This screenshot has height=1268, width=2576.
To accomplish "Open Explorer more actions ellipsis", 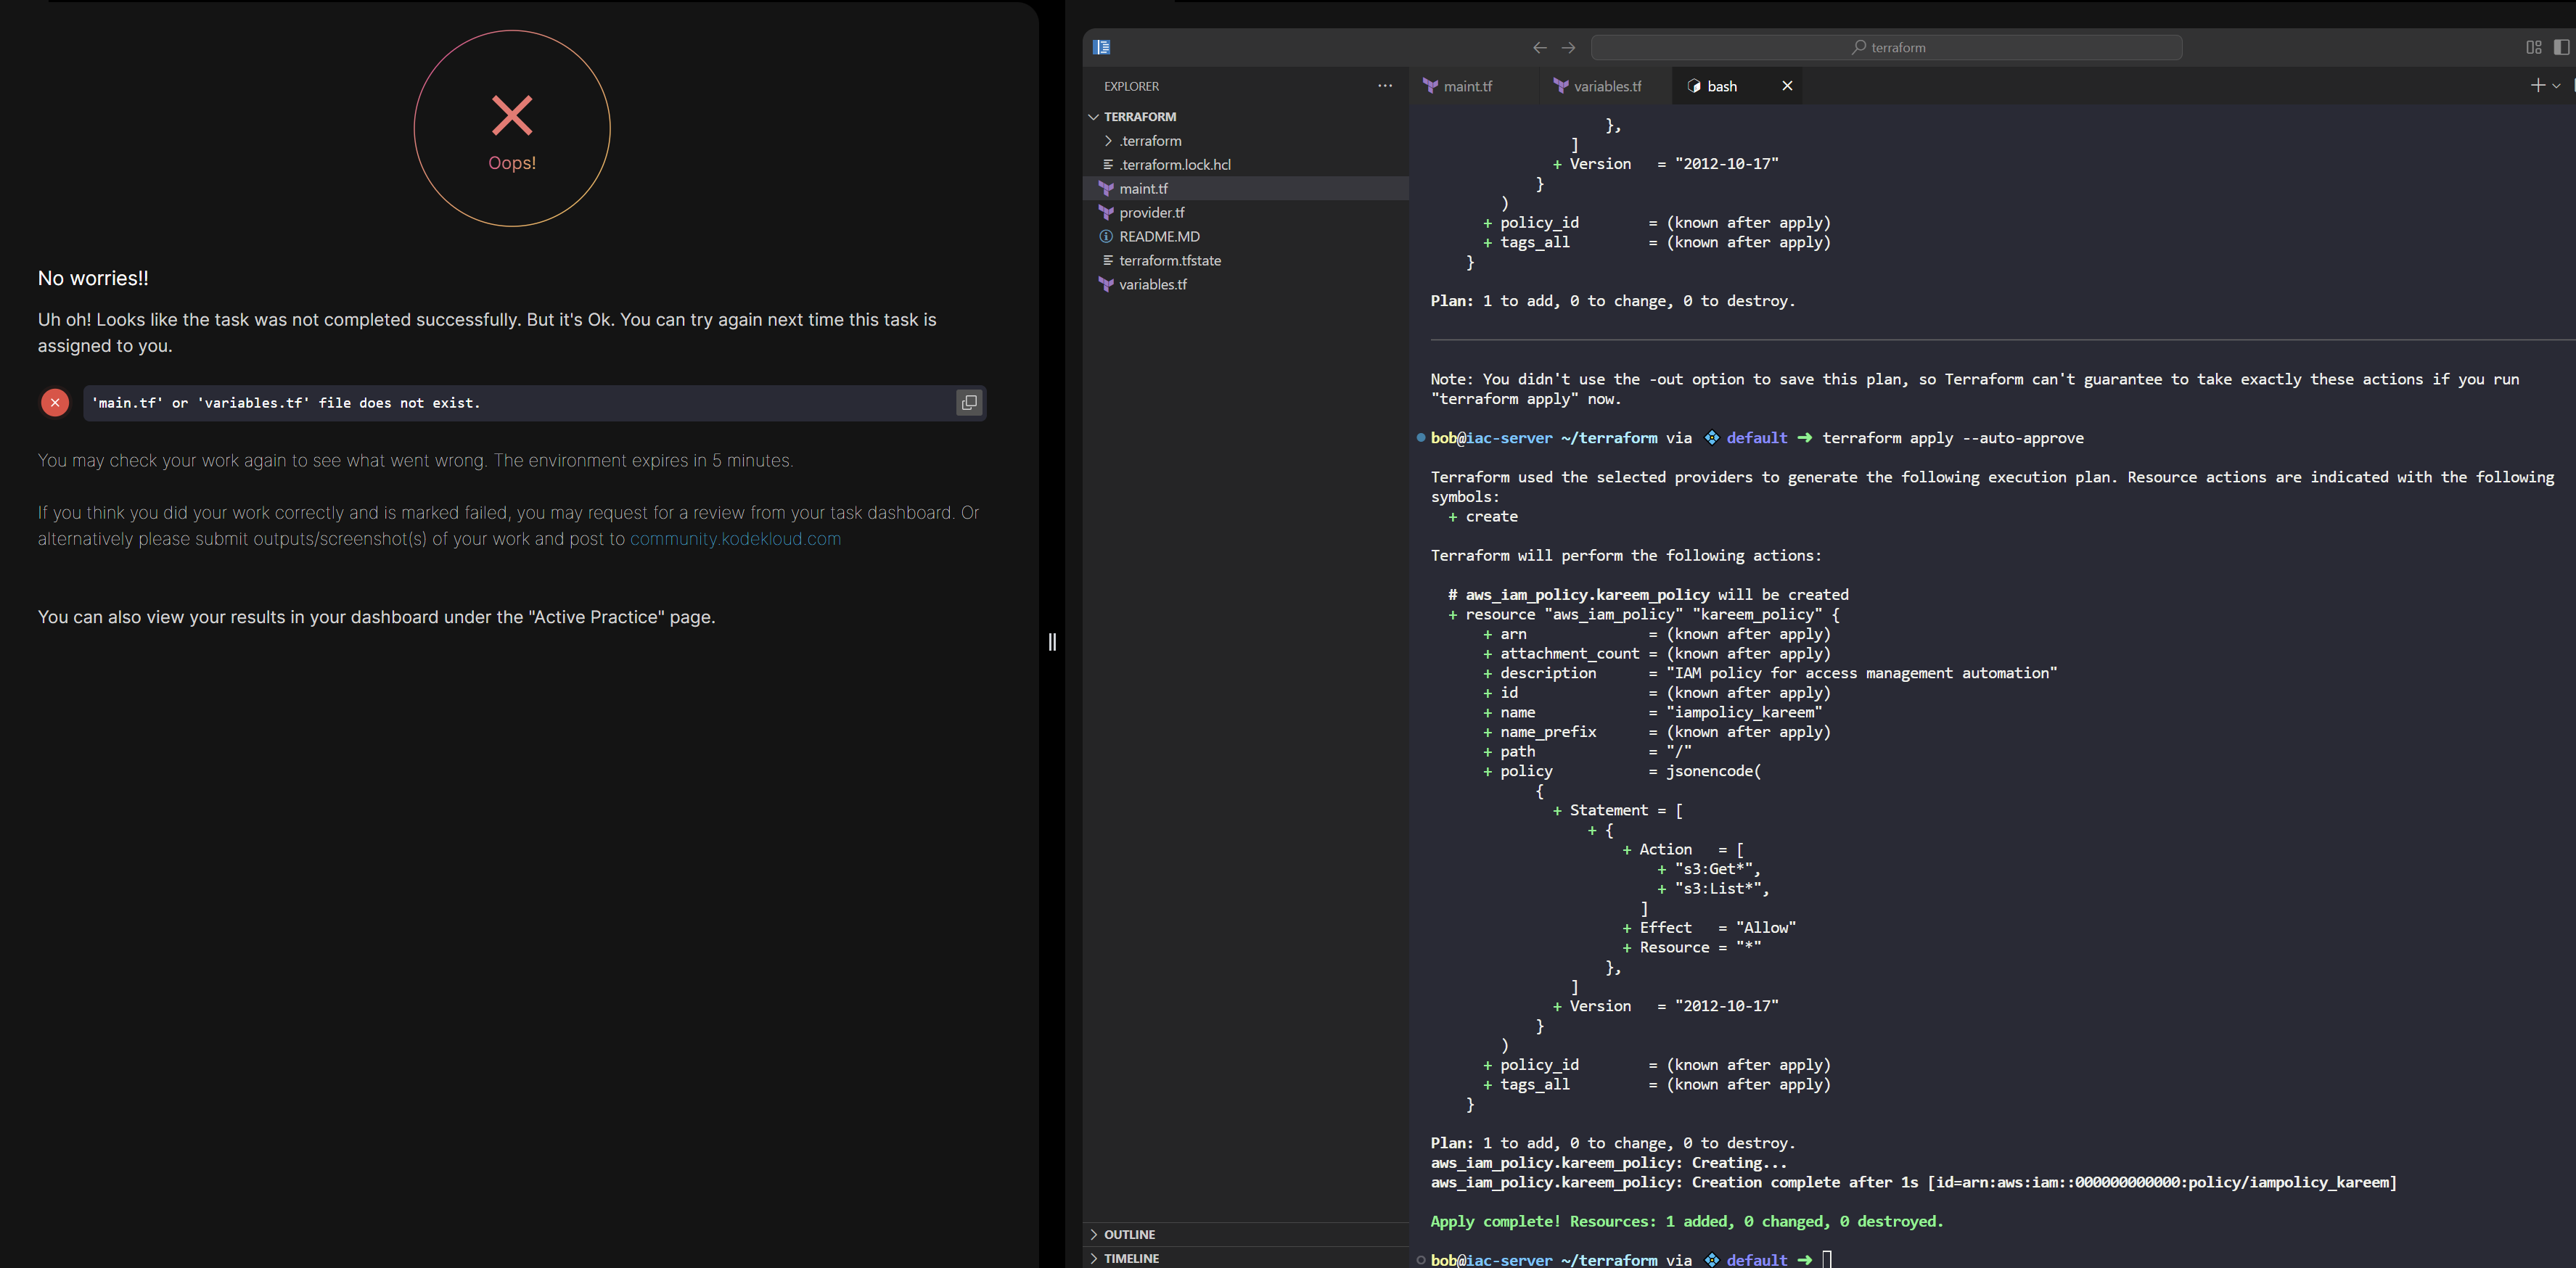I will pyautogui.click(x=1384, y=86).
